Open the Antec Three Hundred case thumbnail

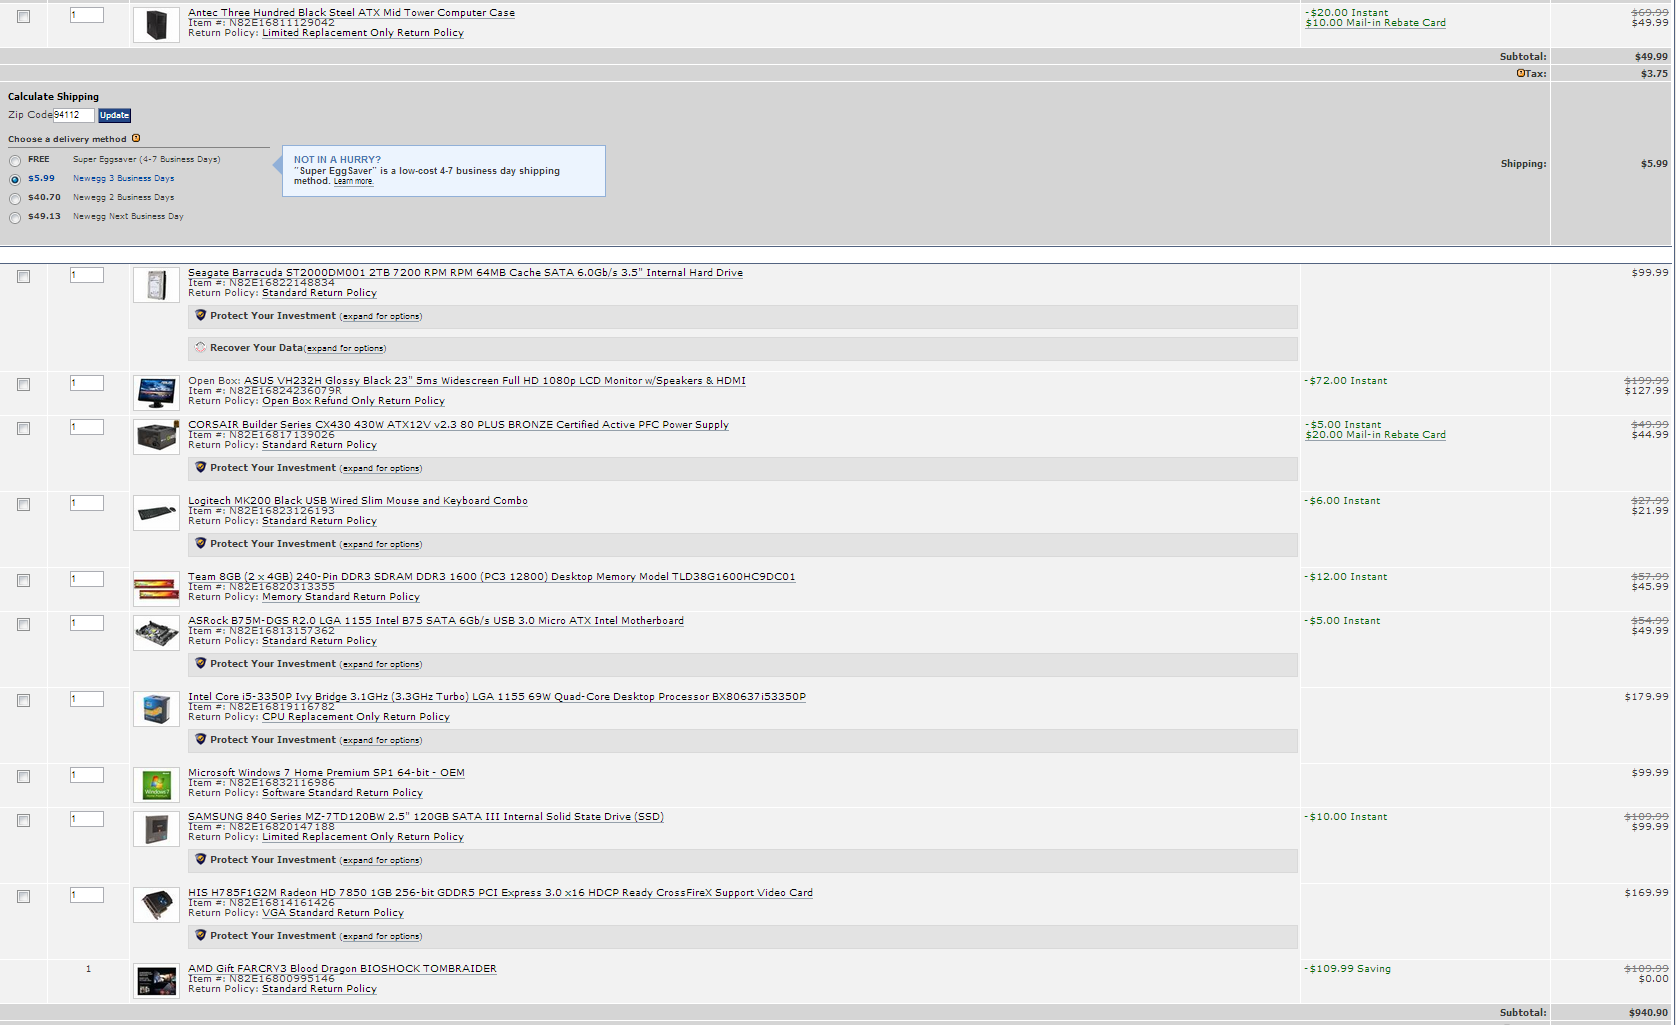pos(156,25)
